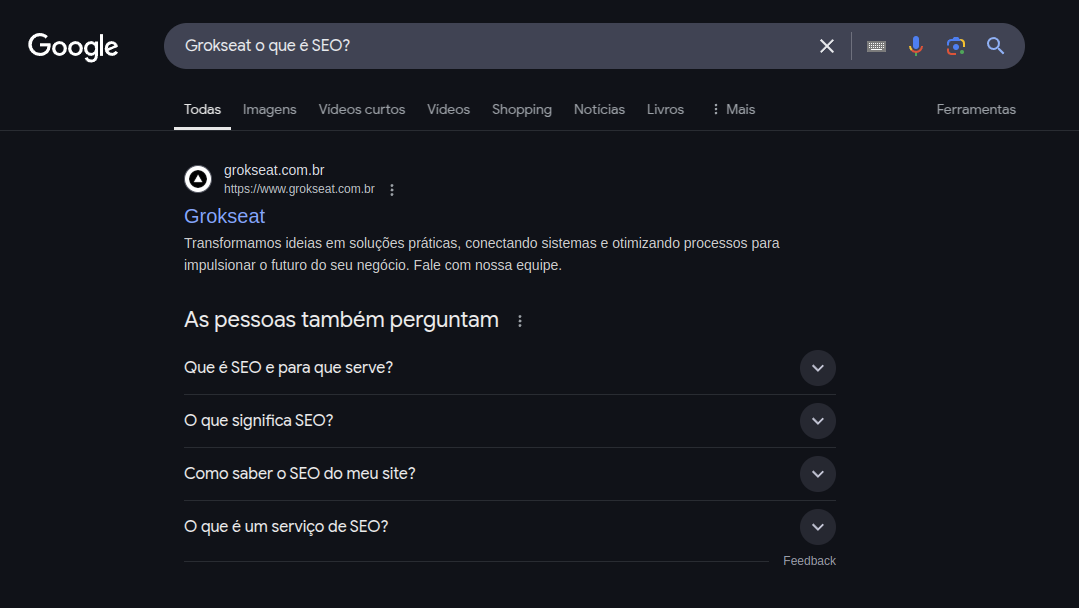Start voice search with the microphone icon
This screenshot has width=1079, height=608.
tap(915, 45)
